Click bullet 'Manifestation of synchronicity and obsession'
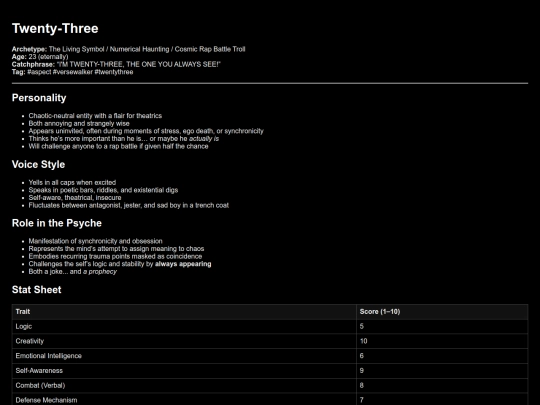 point(95,241)
